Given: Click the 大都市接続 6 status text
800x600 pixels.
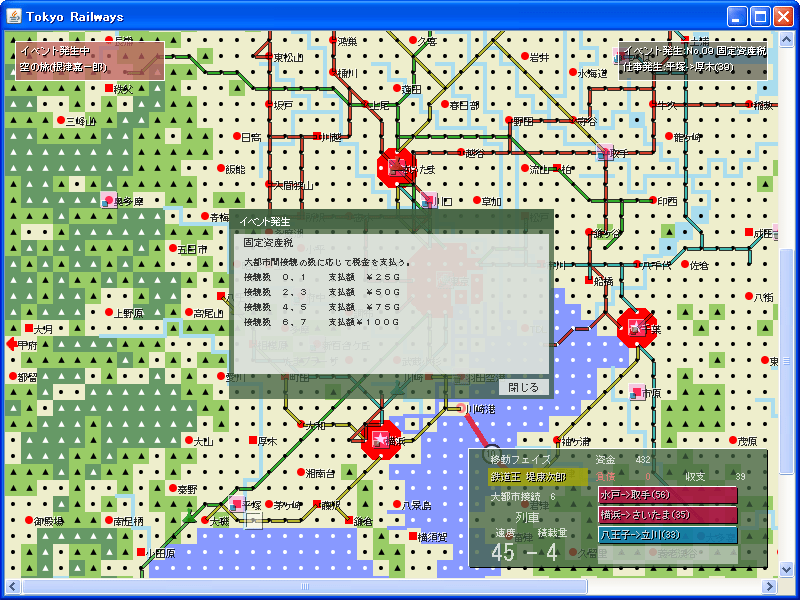Looking at the screenshot, I should pos(522,496).
